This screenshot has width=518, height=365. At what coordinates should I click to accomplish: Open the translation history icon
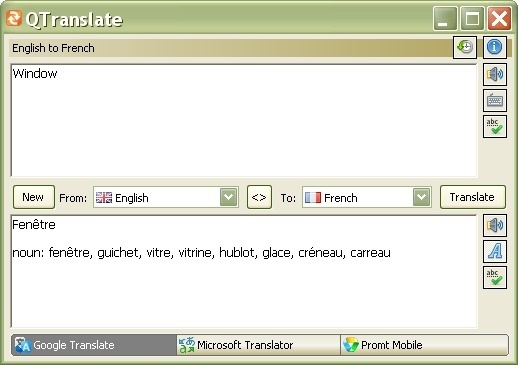(465, 47)
